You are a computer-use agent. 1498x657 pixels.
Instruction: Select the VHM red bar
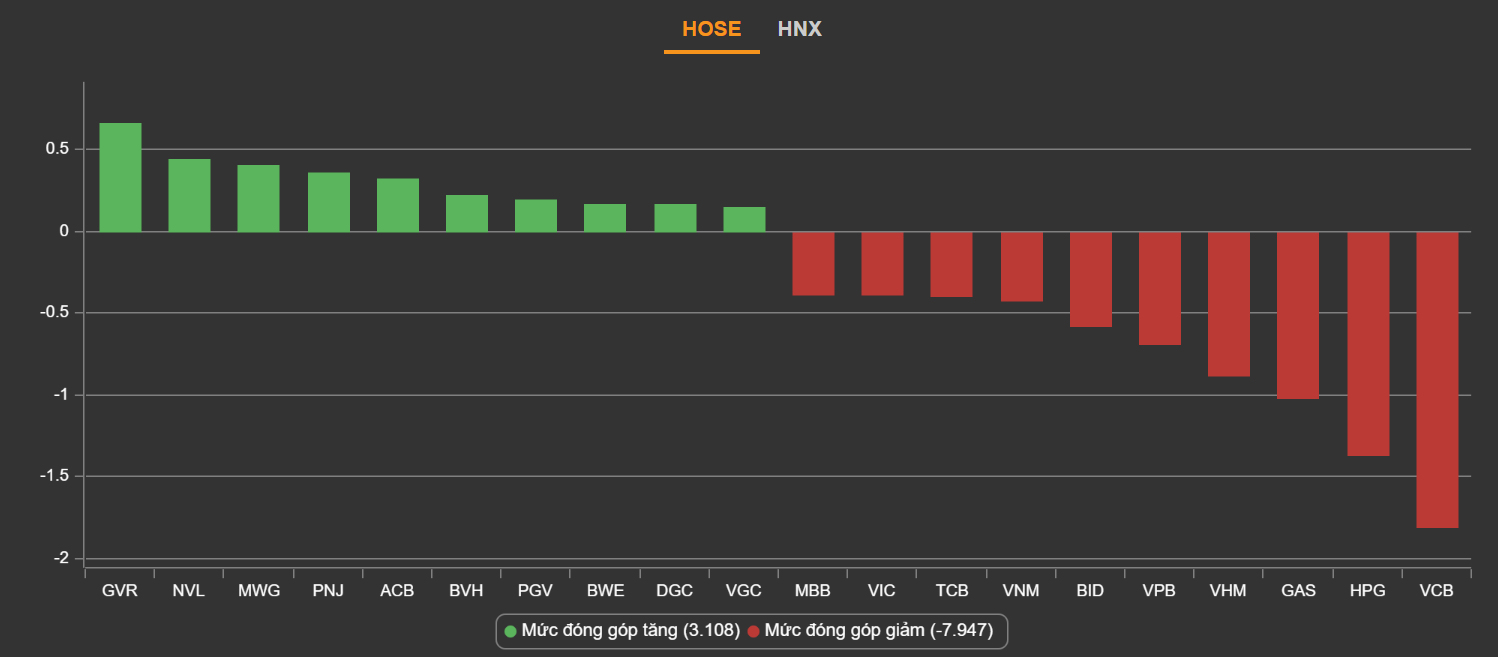(1229, 304)
